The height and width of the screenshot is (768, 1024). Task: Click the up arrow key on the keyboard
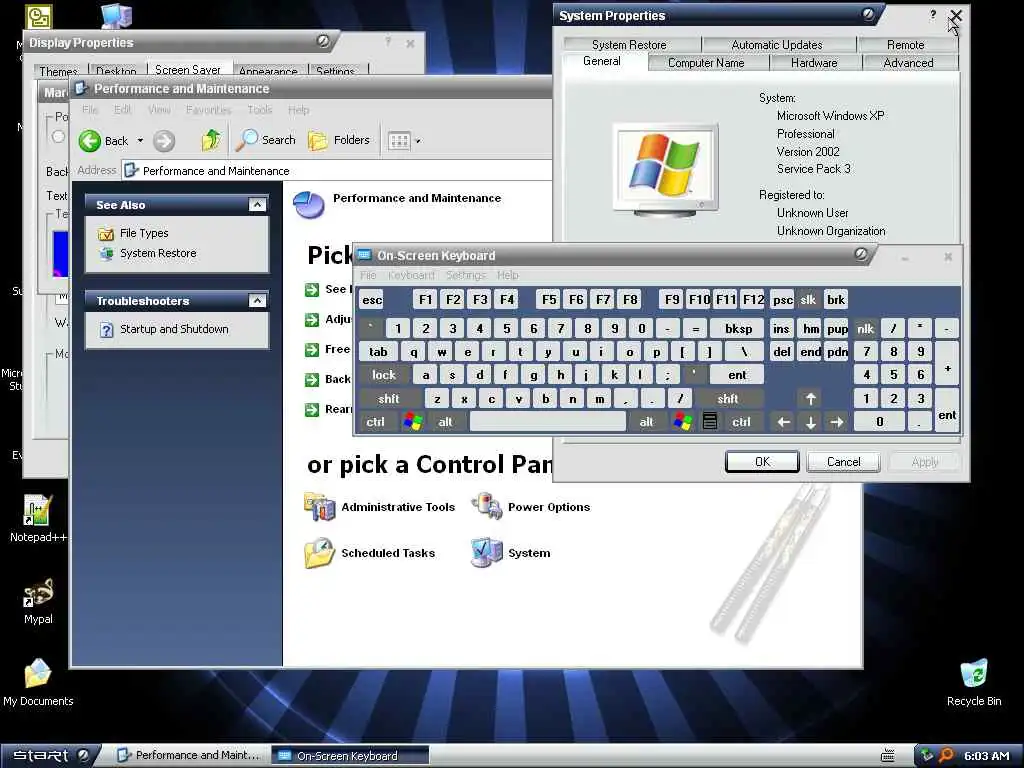(810, 398)
